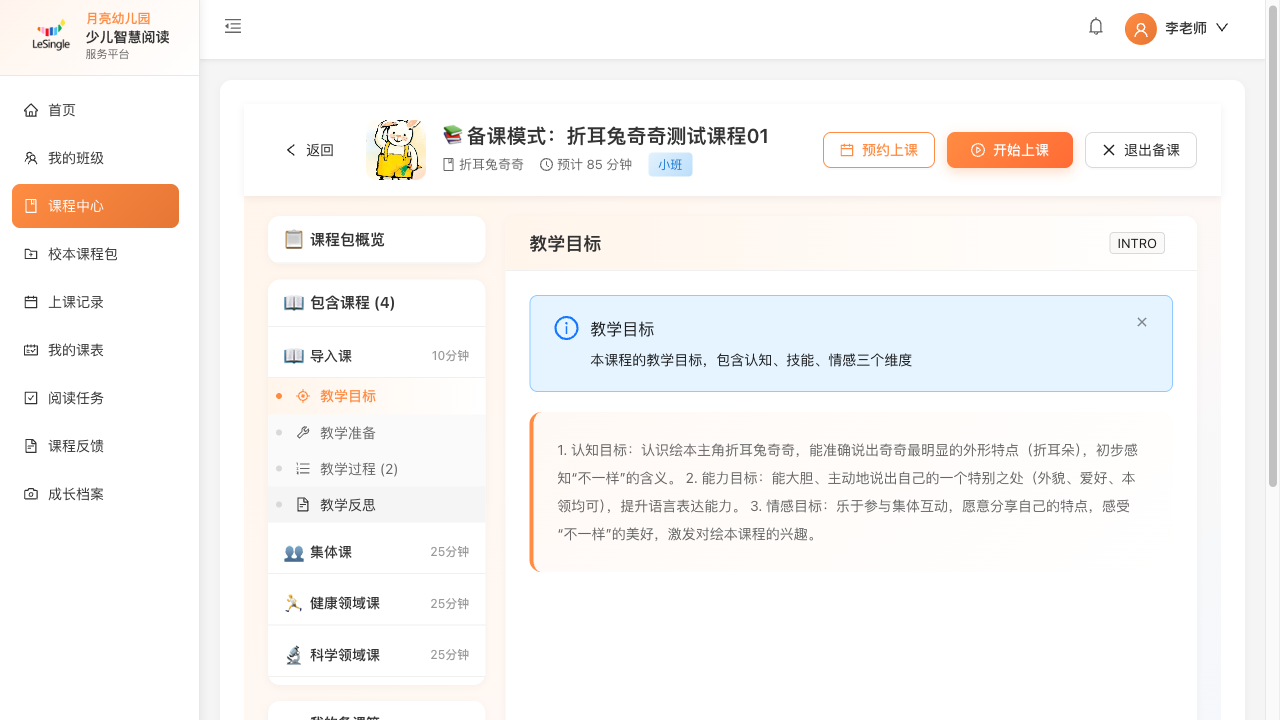The image size is (1280, 720).
Task: Select 教学准备 in the lesson tree
Action: pos(348,433)
